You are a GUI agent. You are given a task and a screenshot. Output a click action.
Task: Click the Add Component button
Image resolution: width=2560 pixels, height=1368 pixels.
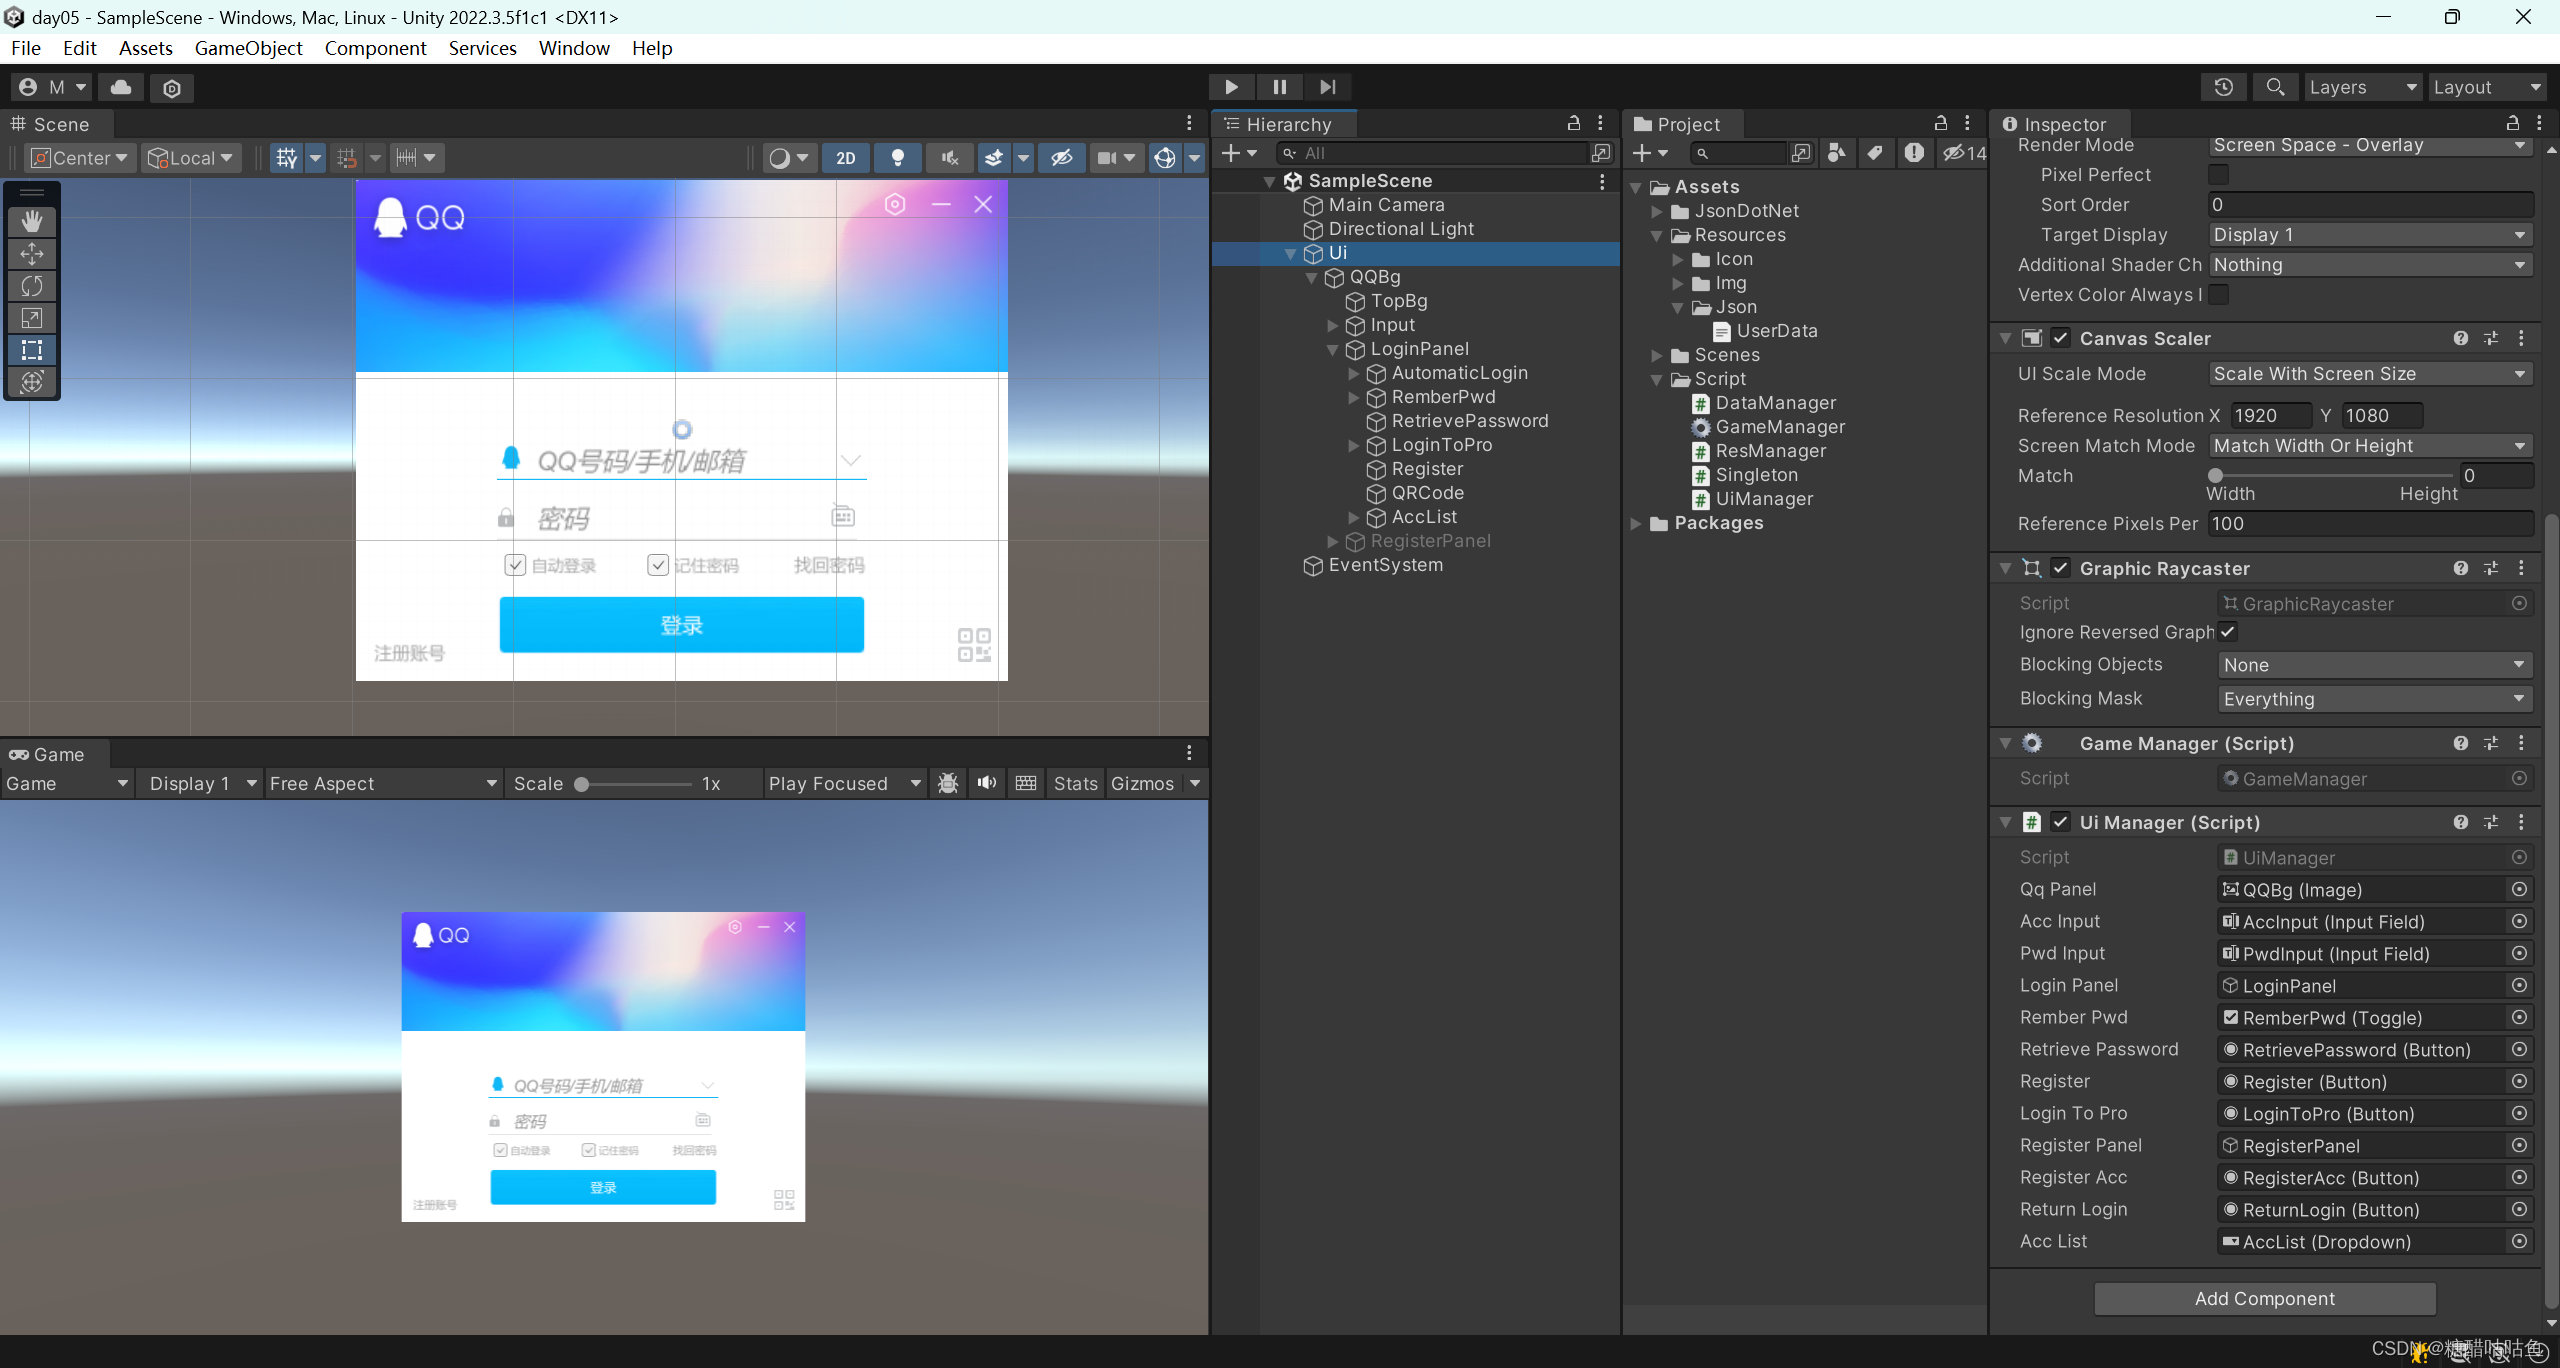click(2264, 1298)
